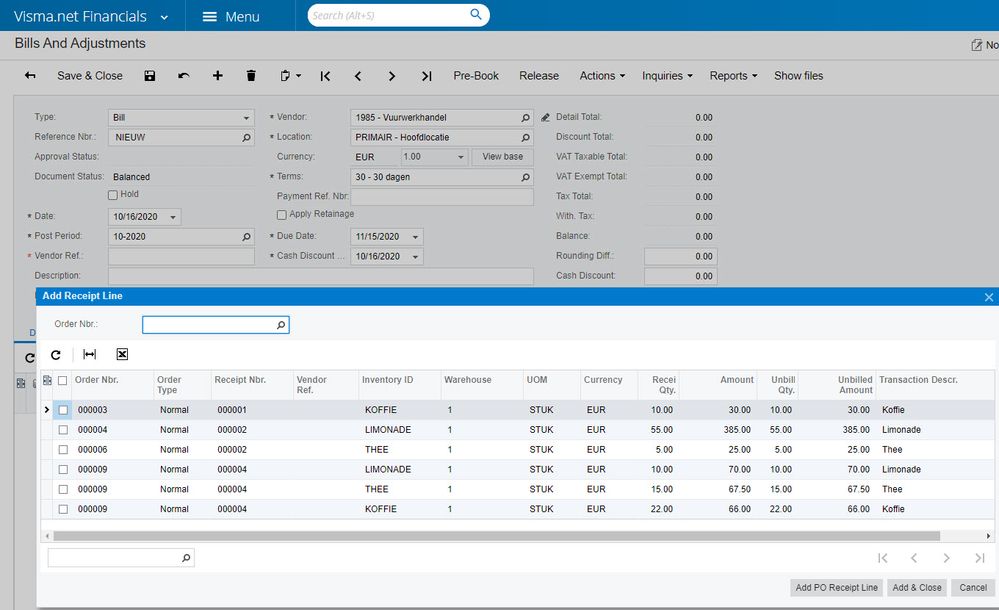The width and height of the screenshot is (999, 610).
Task: Open the Actions dropdown menu
Action: click(x=602, y=76)
